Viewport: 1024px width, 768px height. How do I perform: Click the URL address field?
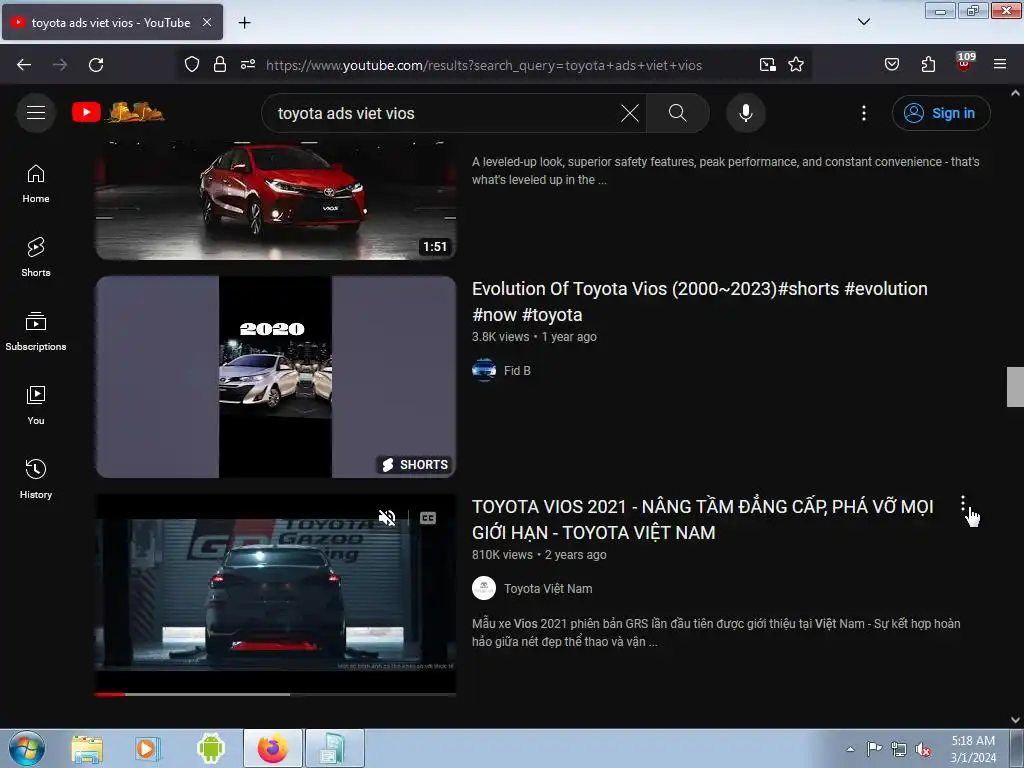[483, 65]
